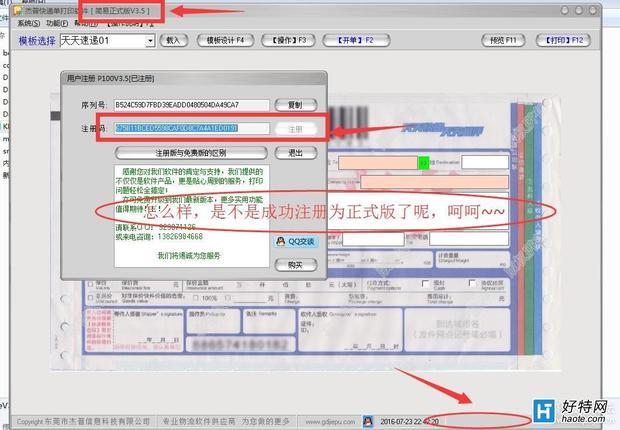Click the green square marker on waybill
620x430 pixels.
tap(424, 163)
